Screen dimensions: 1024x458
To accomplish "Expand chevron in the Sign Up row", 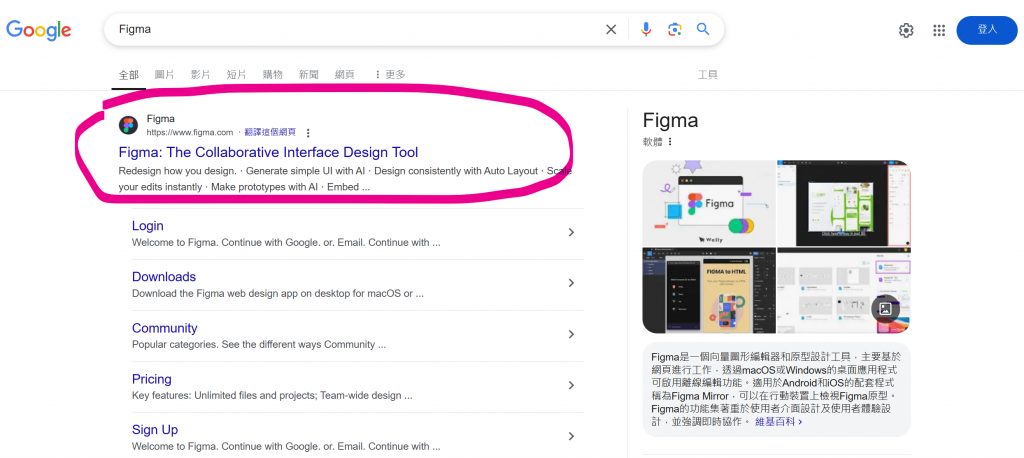I will click(x=571, y=436).
